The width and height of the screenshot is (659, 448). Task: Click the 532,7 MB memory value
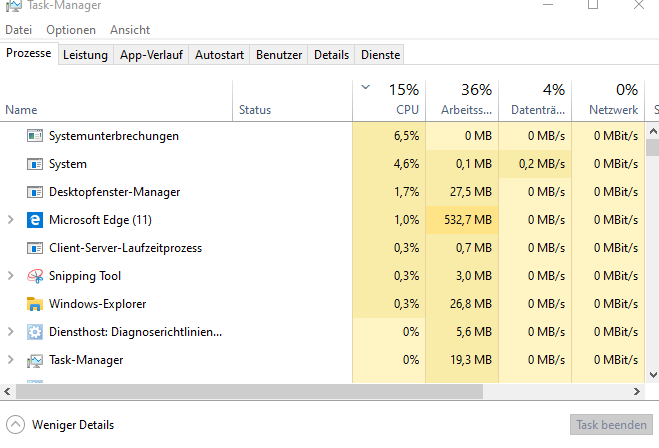click(x=468, y=220)
